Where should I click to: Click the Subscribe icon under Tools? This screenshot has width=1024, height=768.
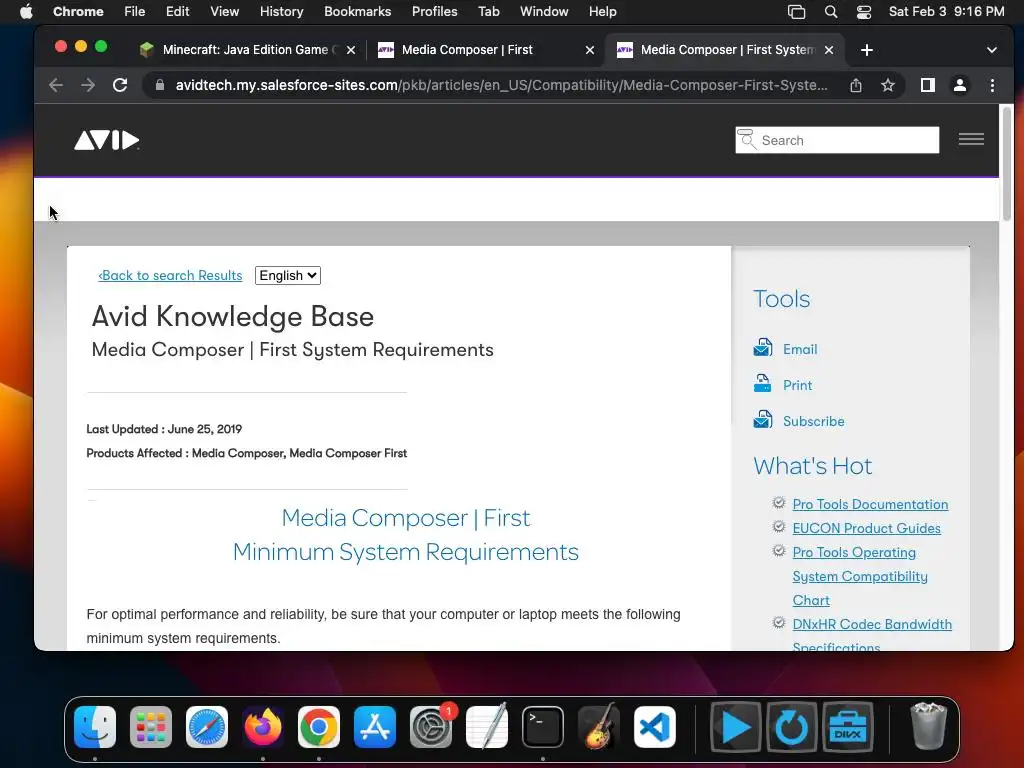point(763,419)
